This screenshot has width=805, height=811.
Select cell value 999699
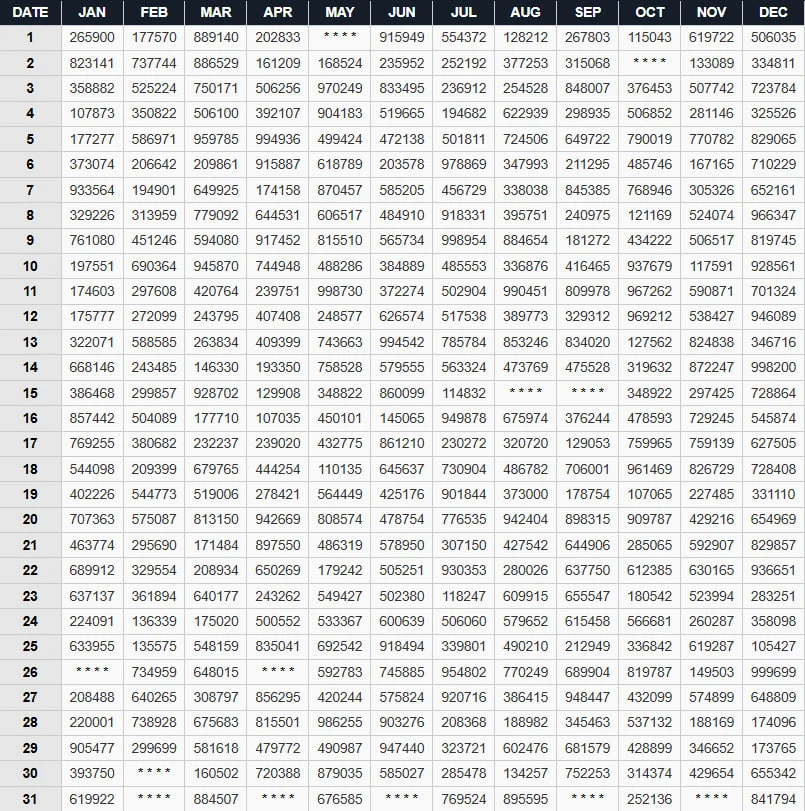tap(773, 672)
